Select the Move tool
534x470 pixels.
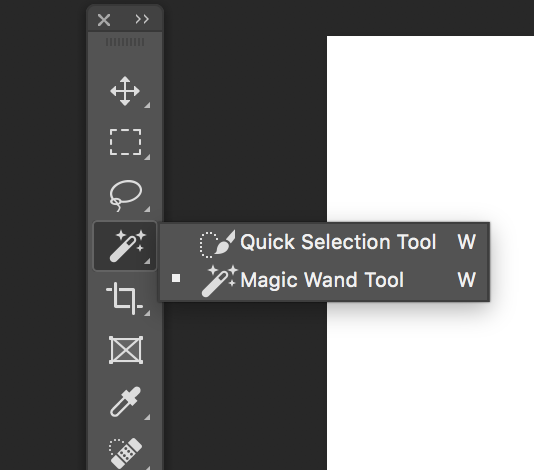click(125, 91)
